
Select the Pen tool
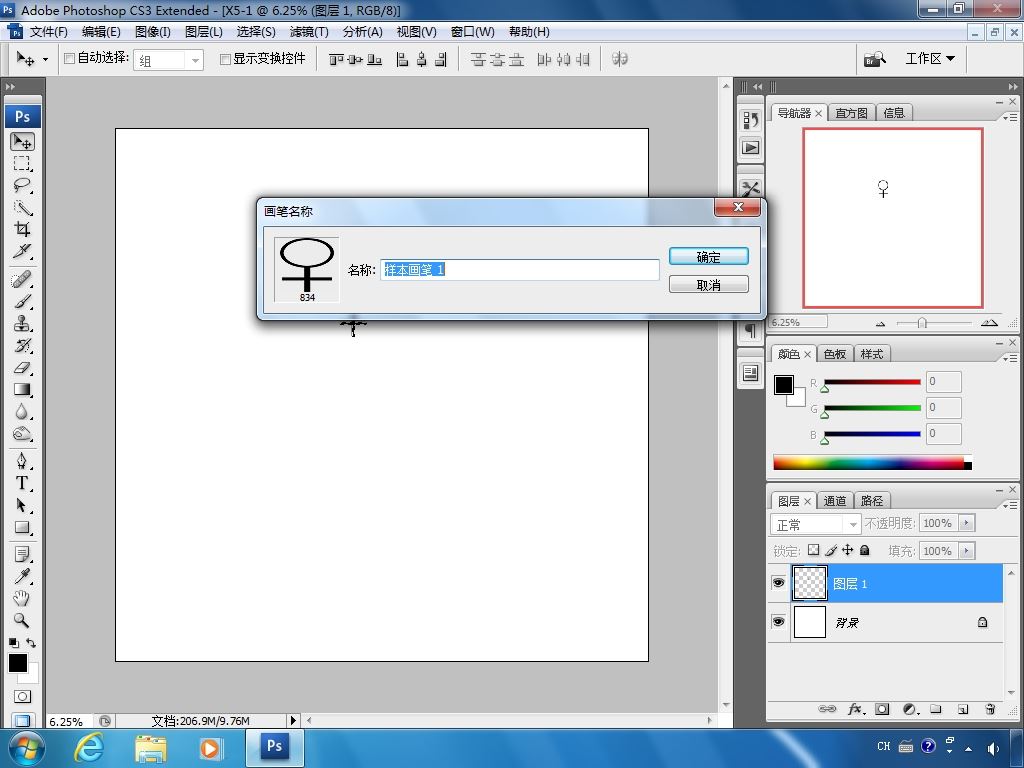22,461
